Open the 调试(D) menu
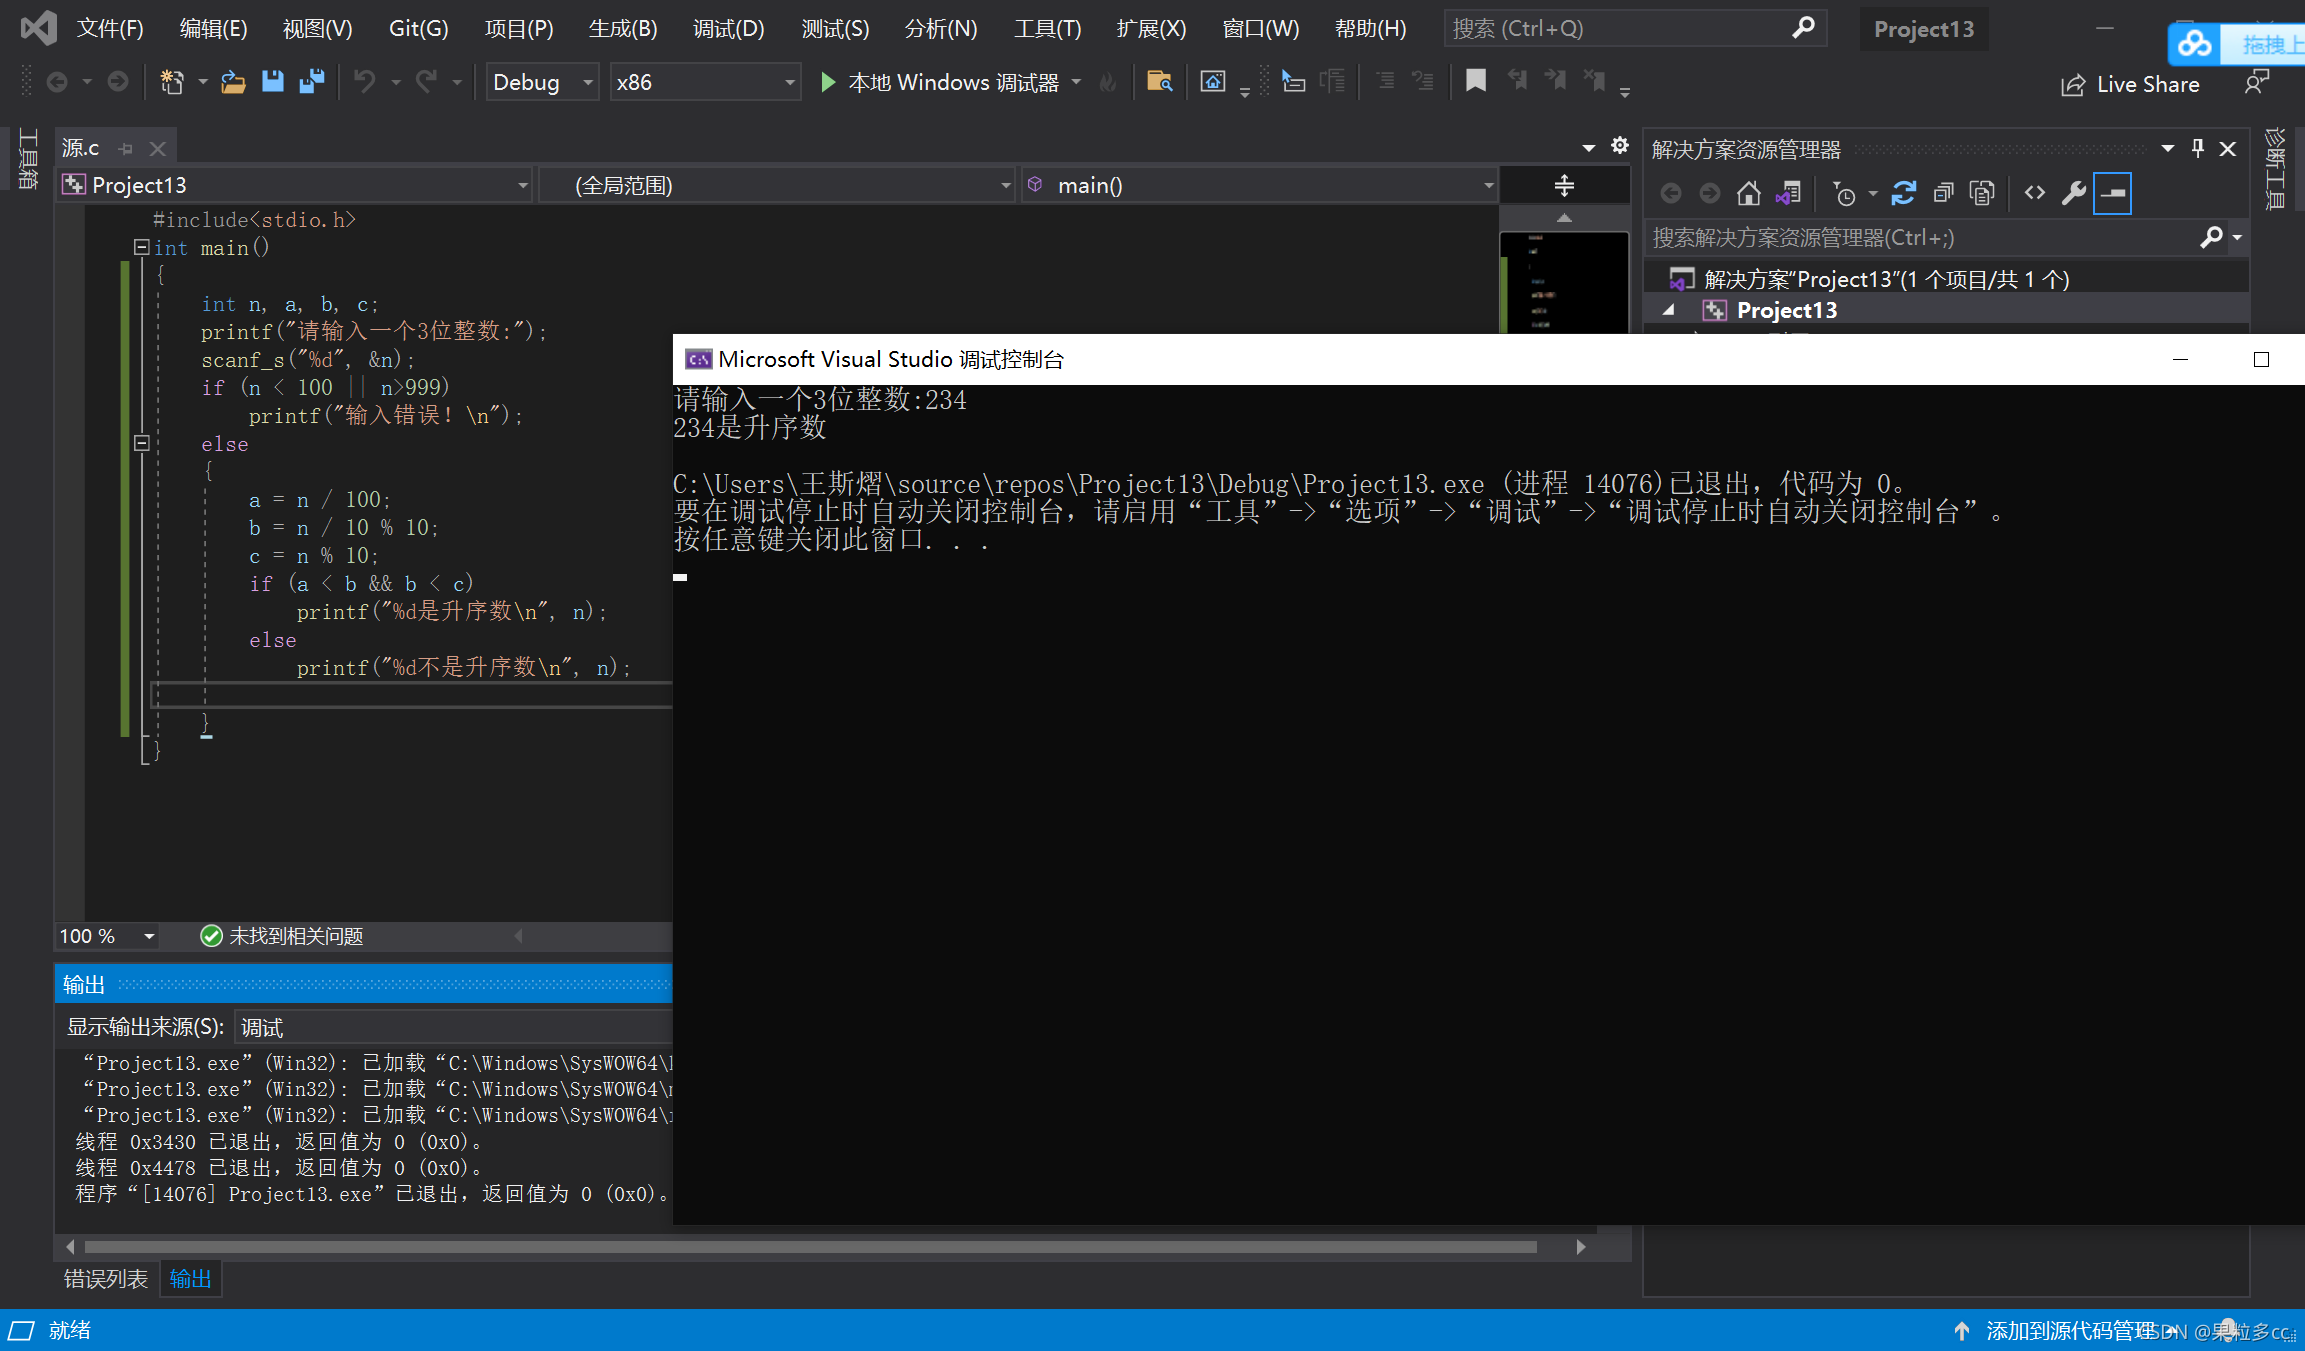This screenshot has height=1351, width=2305. click(x=728, y=28)
